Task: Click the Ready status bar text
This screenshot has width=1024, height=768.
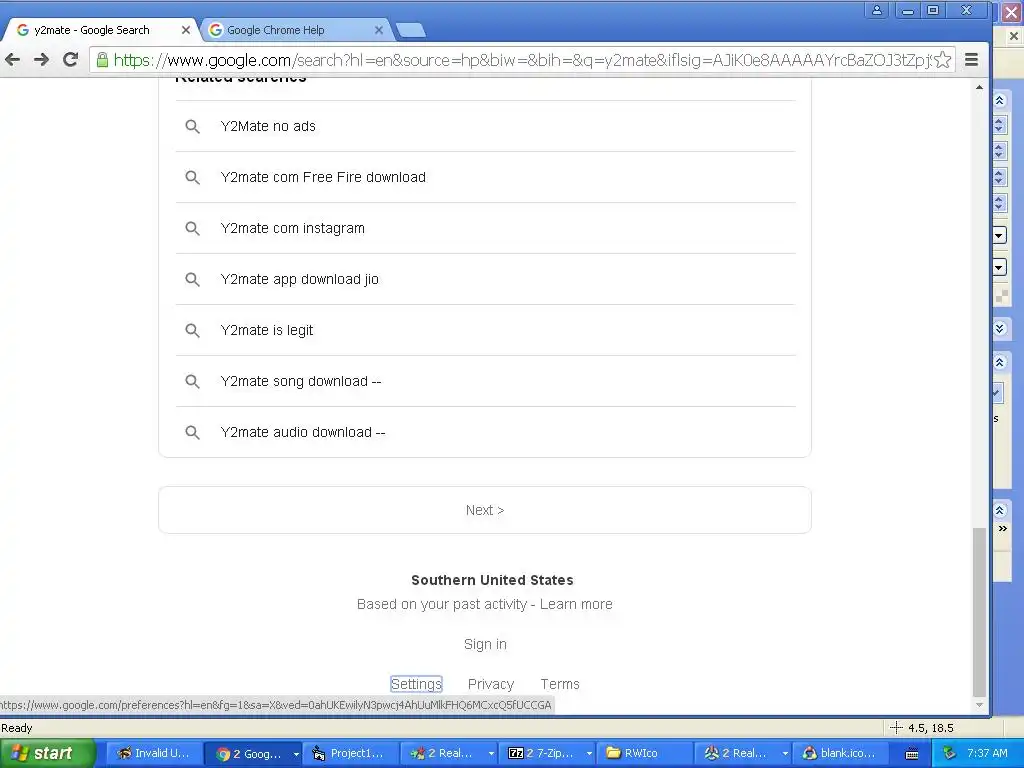Action: (x=17, y=728)
